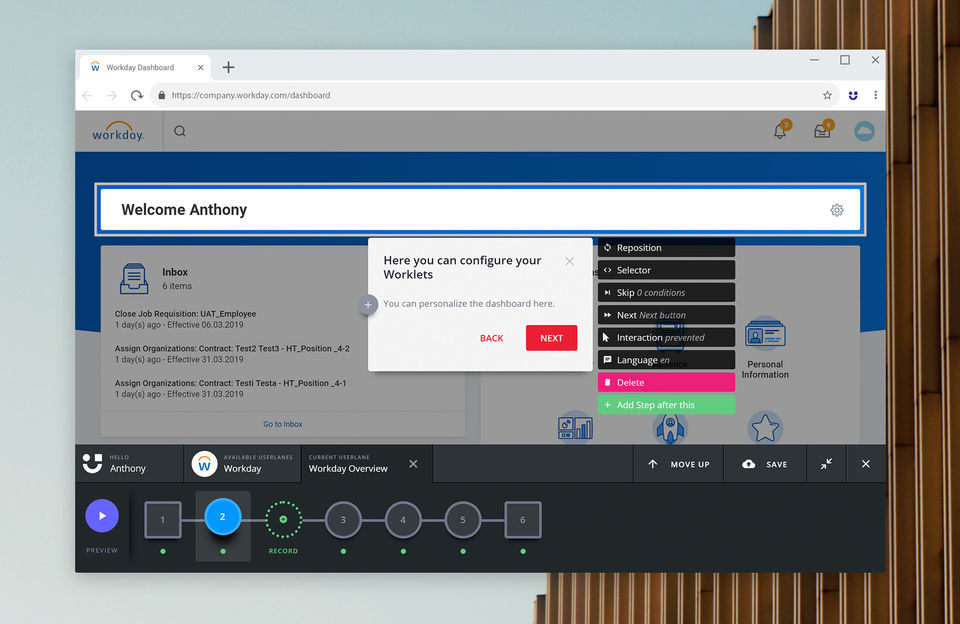
Task: Follow the Go to Inbox link
Action: coord(283,424)
